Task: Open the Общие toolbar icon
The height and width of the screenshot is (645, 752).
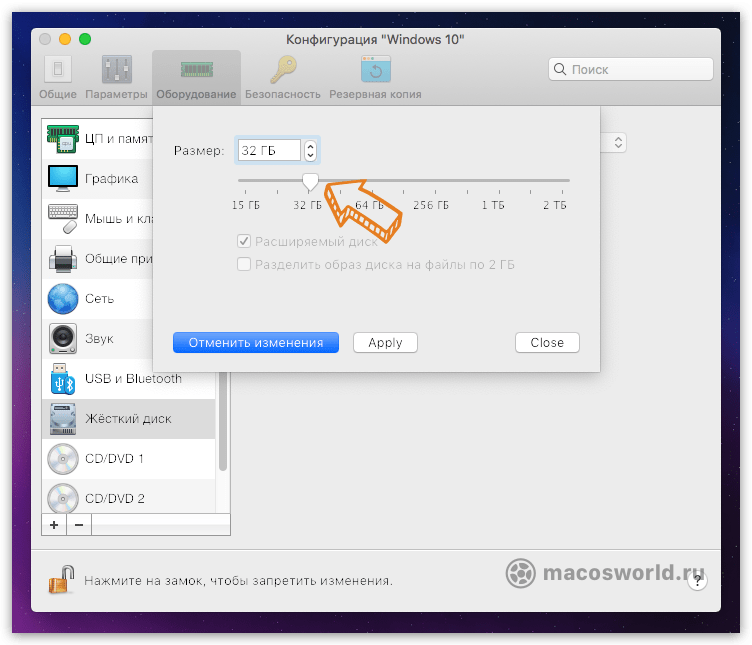Action: [x=58, y=69]
